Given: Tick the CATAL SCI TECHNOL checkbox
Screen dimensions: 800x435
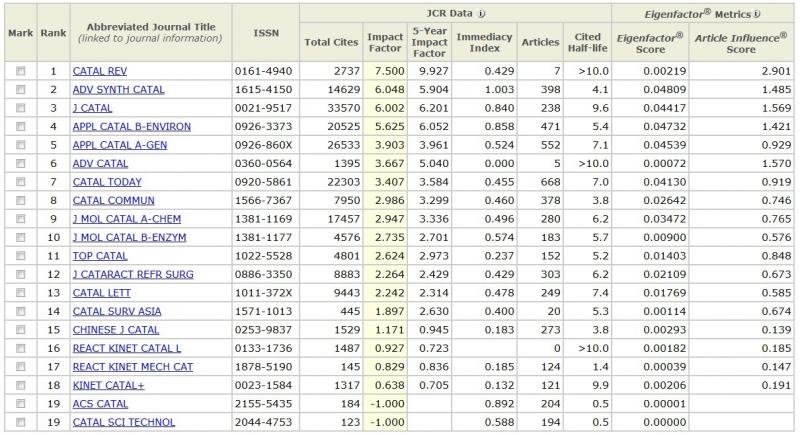Looking at the screenshot, I should (x=21, y=422).
